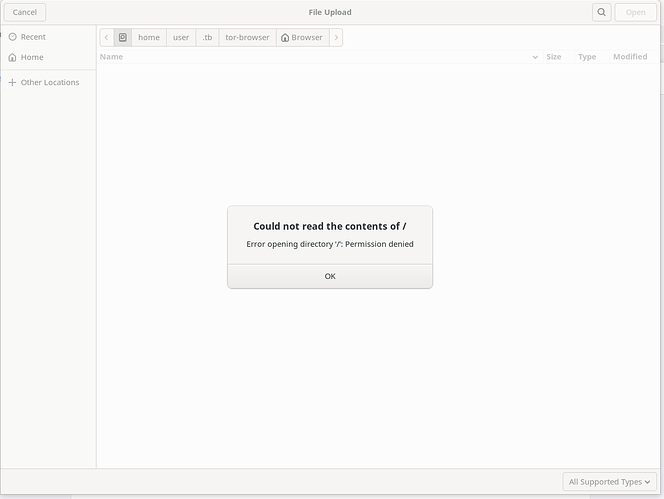Viewport: 664px width, 499px height.
Task: Open the All Supported Types filter dropdown
Action: (610, 481)
